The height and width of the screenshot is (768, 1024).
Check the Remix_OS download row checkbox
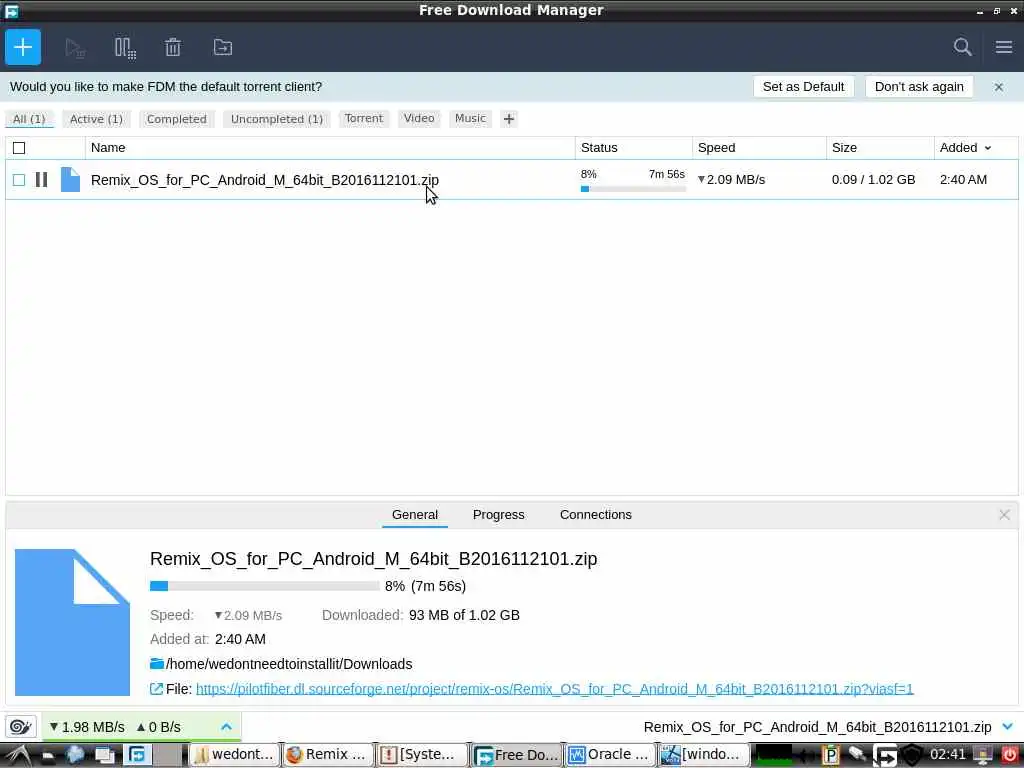[x=19, y=180]
